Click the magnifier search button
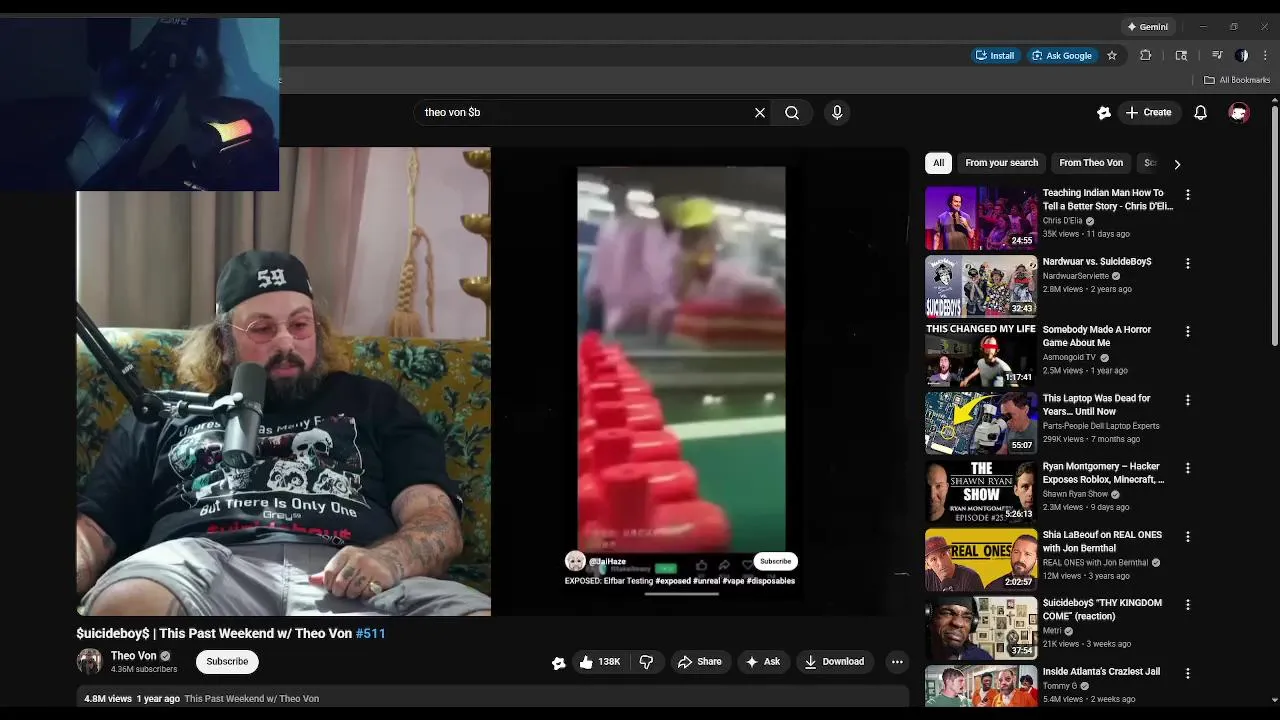The width and height of the screenshot is (1280, 720). [x=792, y=113]
